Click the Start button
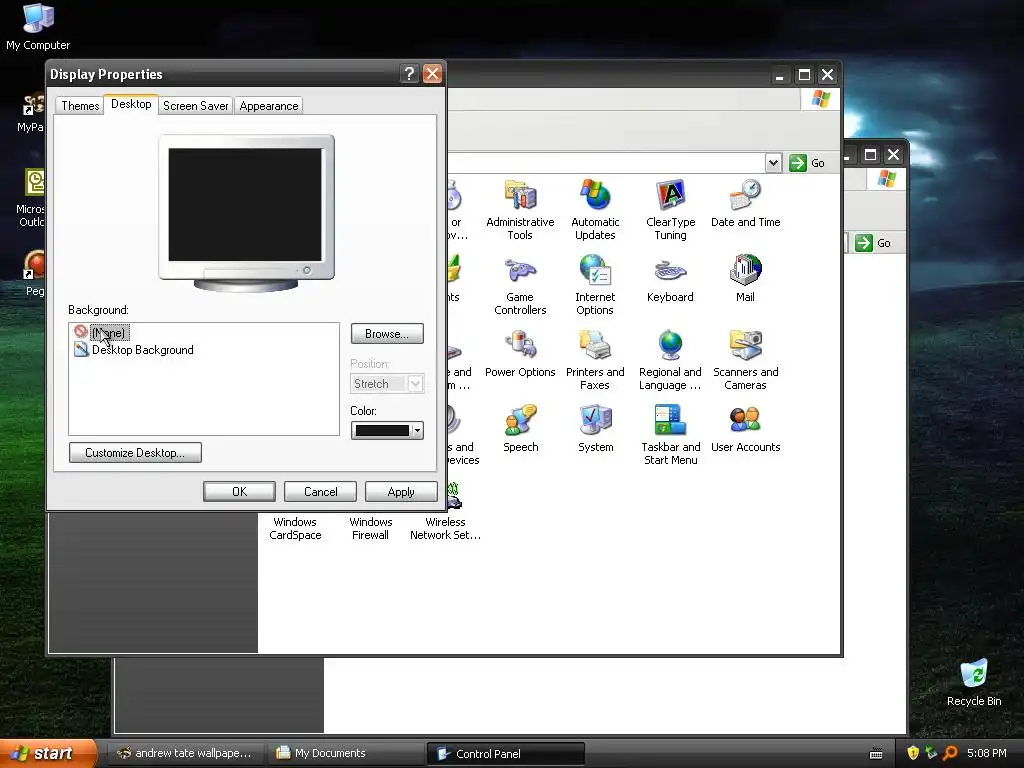The width and height of the screenshot is (1024, 768). (47, 753)
